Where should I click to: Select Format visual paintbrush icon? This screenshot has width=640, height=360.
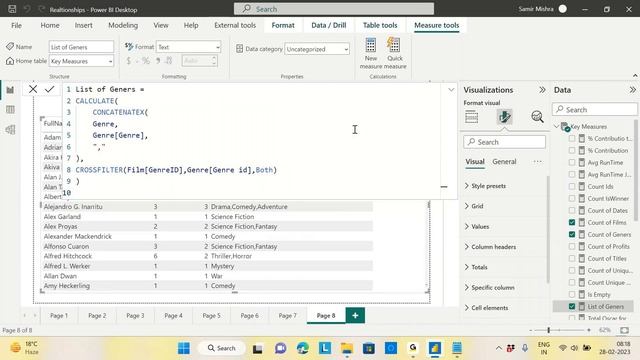pyautogui.click(x=504, y=117)
